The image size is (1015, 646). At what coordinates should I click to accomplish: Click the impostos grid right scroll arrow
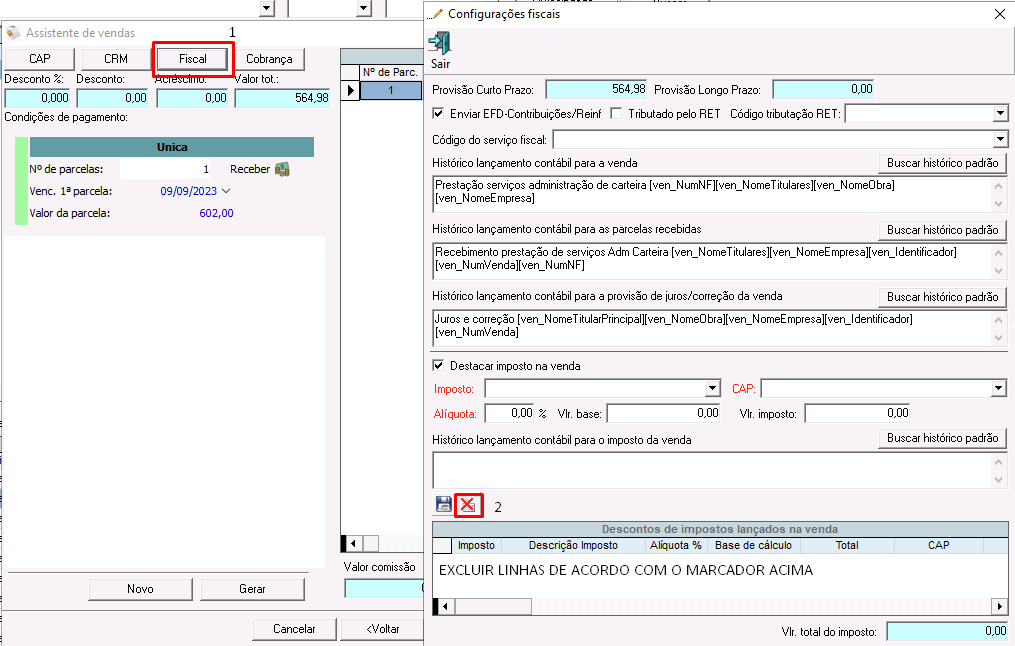(1000, 607)
